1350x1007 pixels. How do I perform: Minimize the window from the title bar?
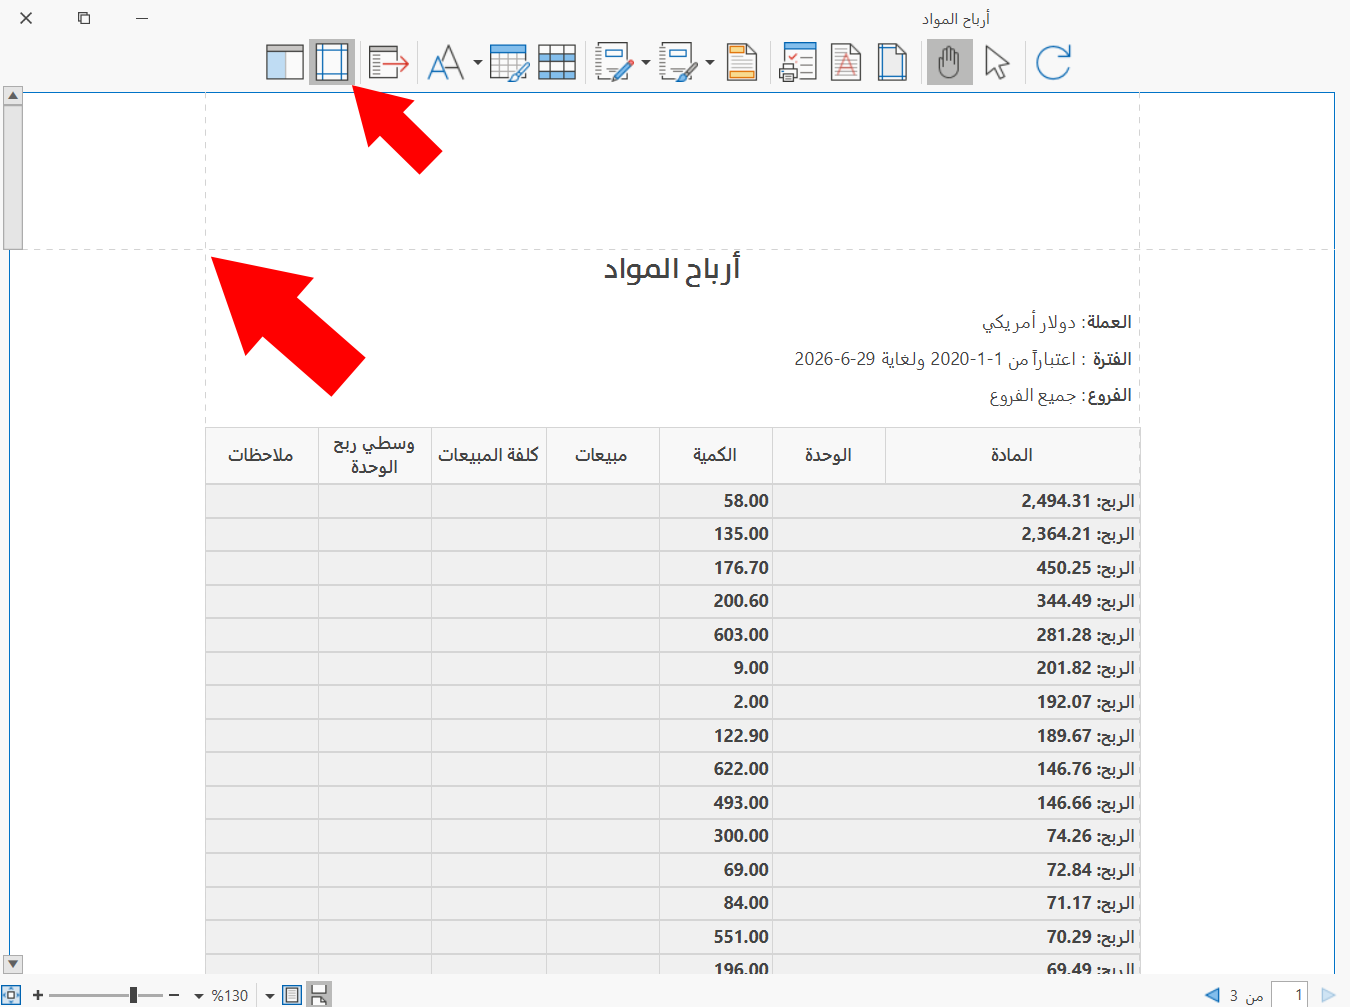(142, 18)
